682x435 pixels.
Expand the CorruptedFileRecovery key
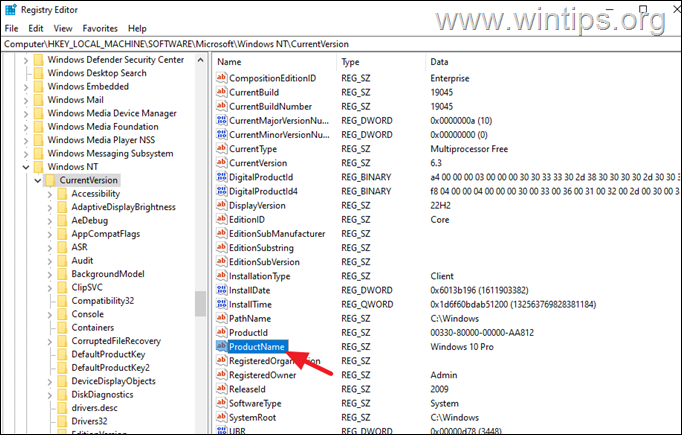[x=50, y=341]
